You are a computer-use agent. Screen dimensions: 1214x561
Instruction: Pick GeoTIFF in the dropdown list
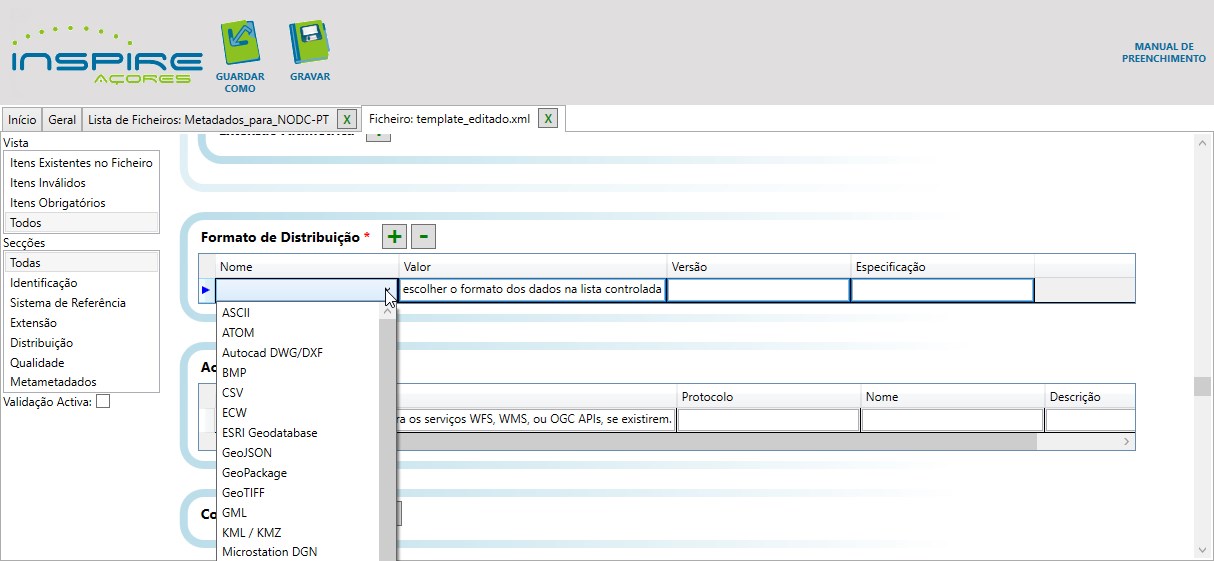[243, 493]
